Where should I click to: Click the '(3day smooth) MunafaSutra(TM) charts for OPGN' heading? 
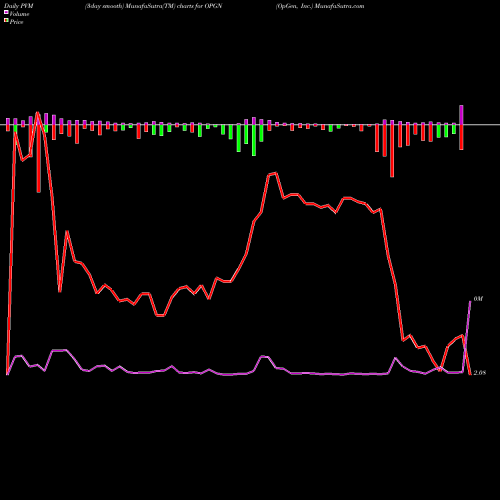(154, 6)
